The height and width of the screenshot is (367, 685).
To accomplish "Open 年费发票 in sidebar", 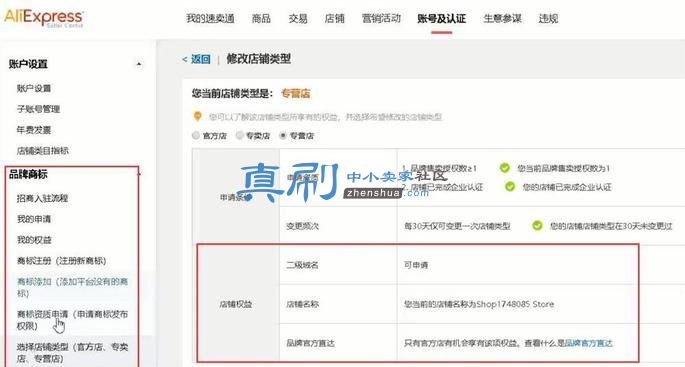I will point(34,130).
